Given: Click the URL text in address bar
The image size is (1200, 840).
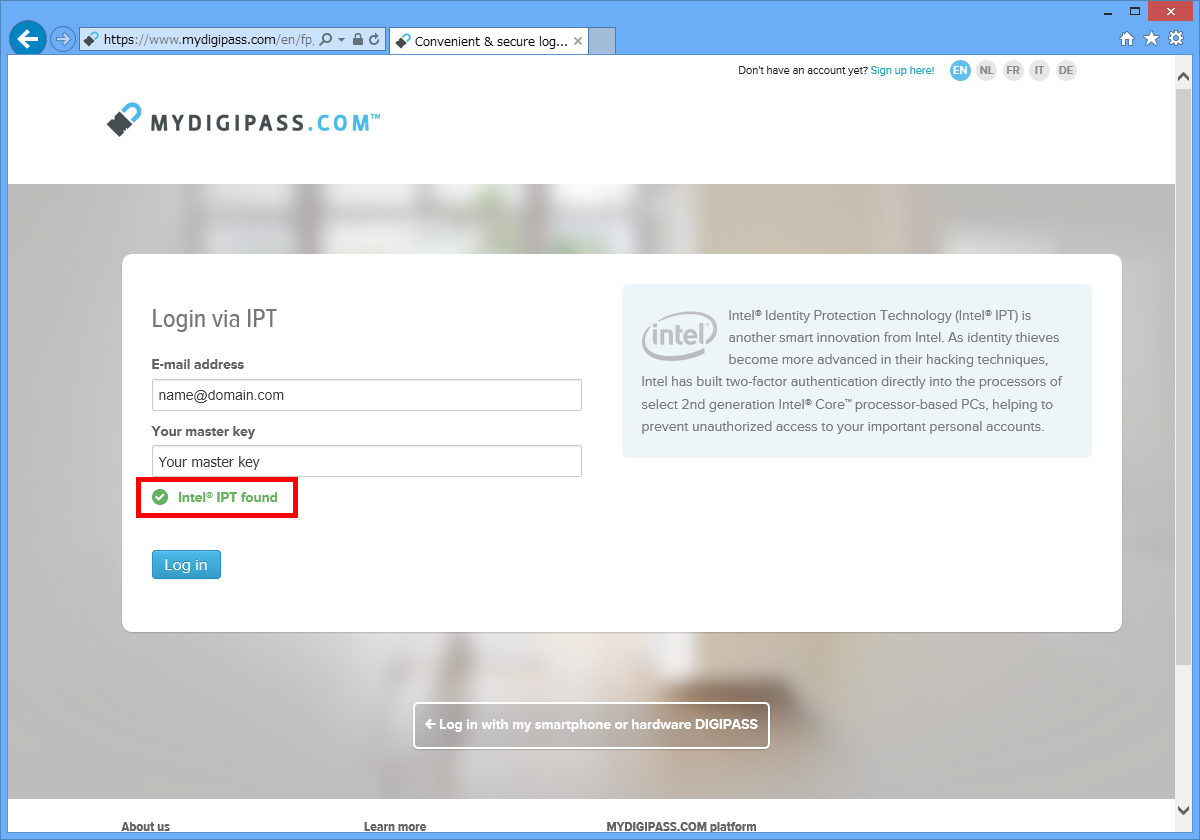Looking at the screenshot, I should point(209,40).
